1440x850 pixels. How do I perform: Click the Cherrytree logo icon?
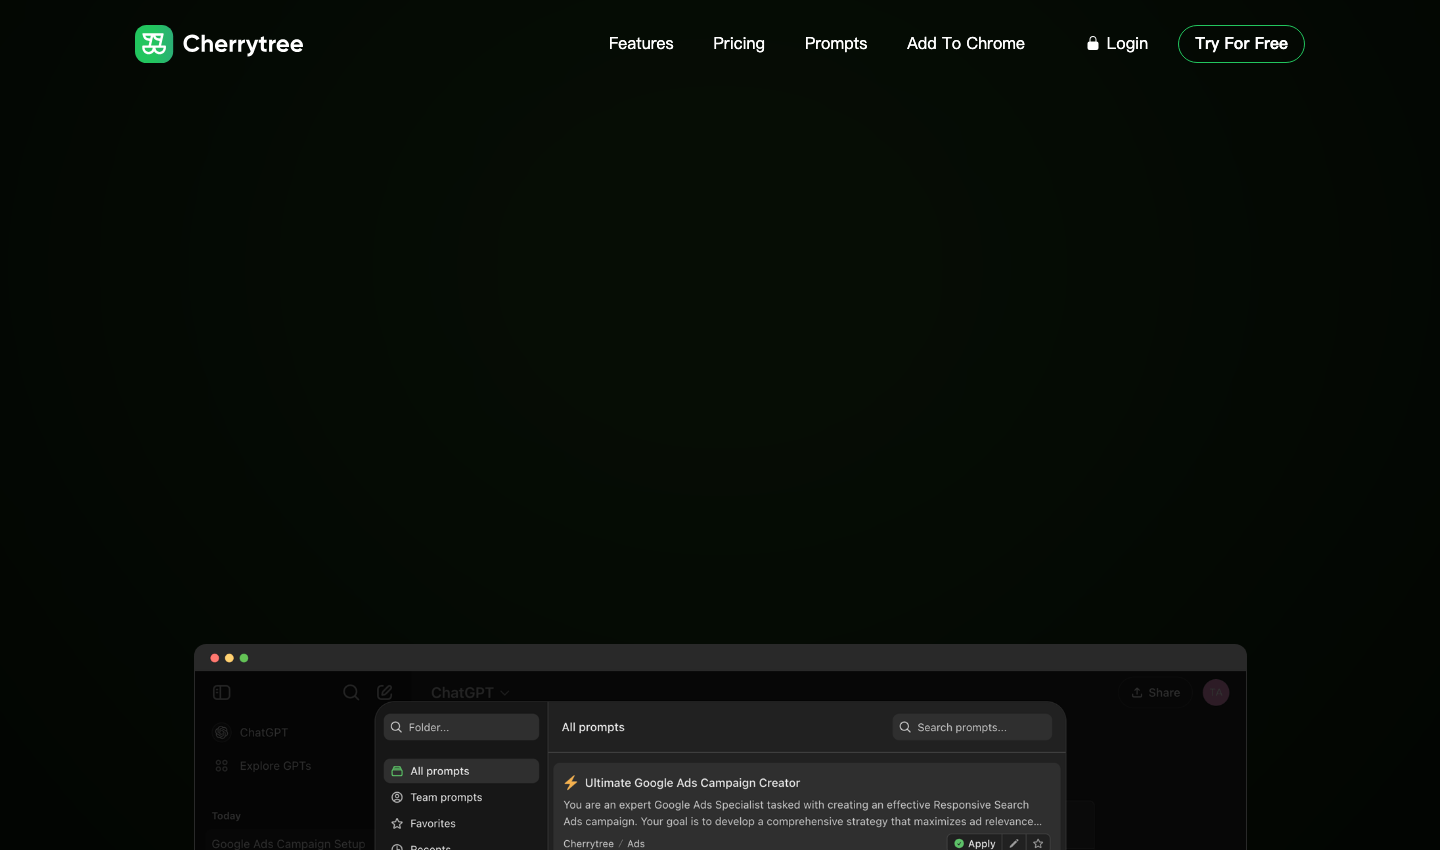[x=154, y=44]
